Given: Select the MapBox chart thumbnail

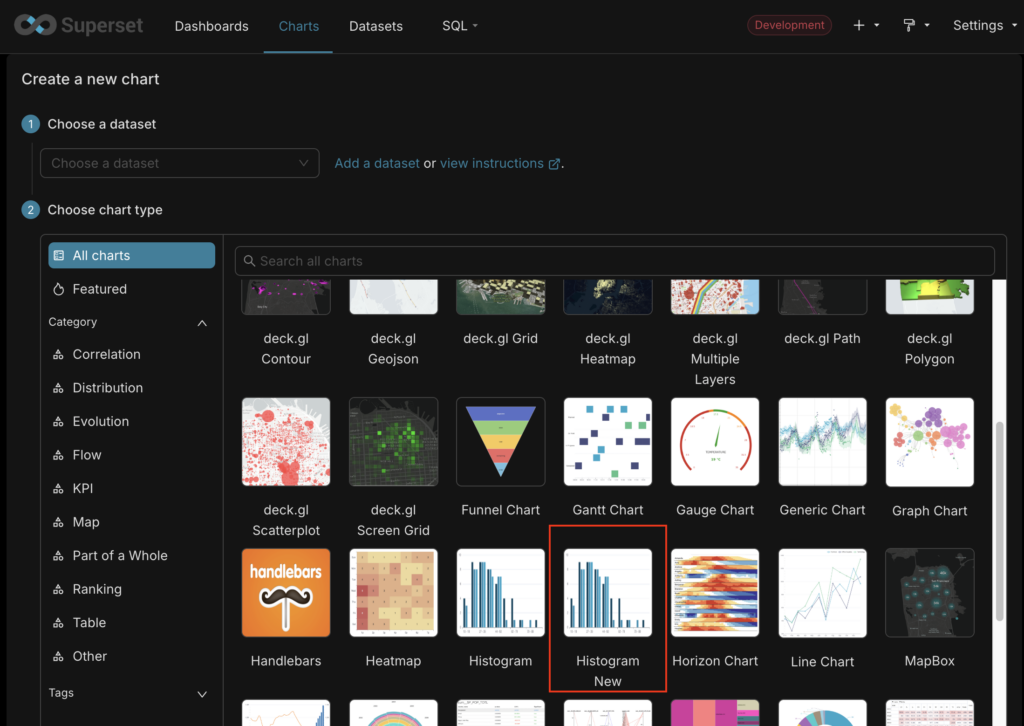Looking at the screenshot, I should point(929,593).
